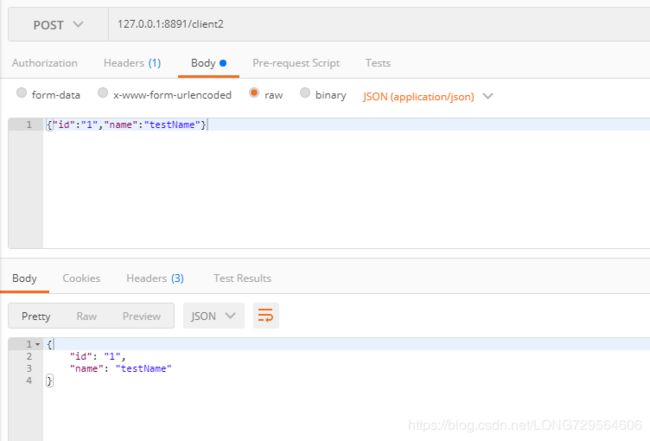Collapse the response JSON object at line 1
650x441 pixels.
click(37, 344)
